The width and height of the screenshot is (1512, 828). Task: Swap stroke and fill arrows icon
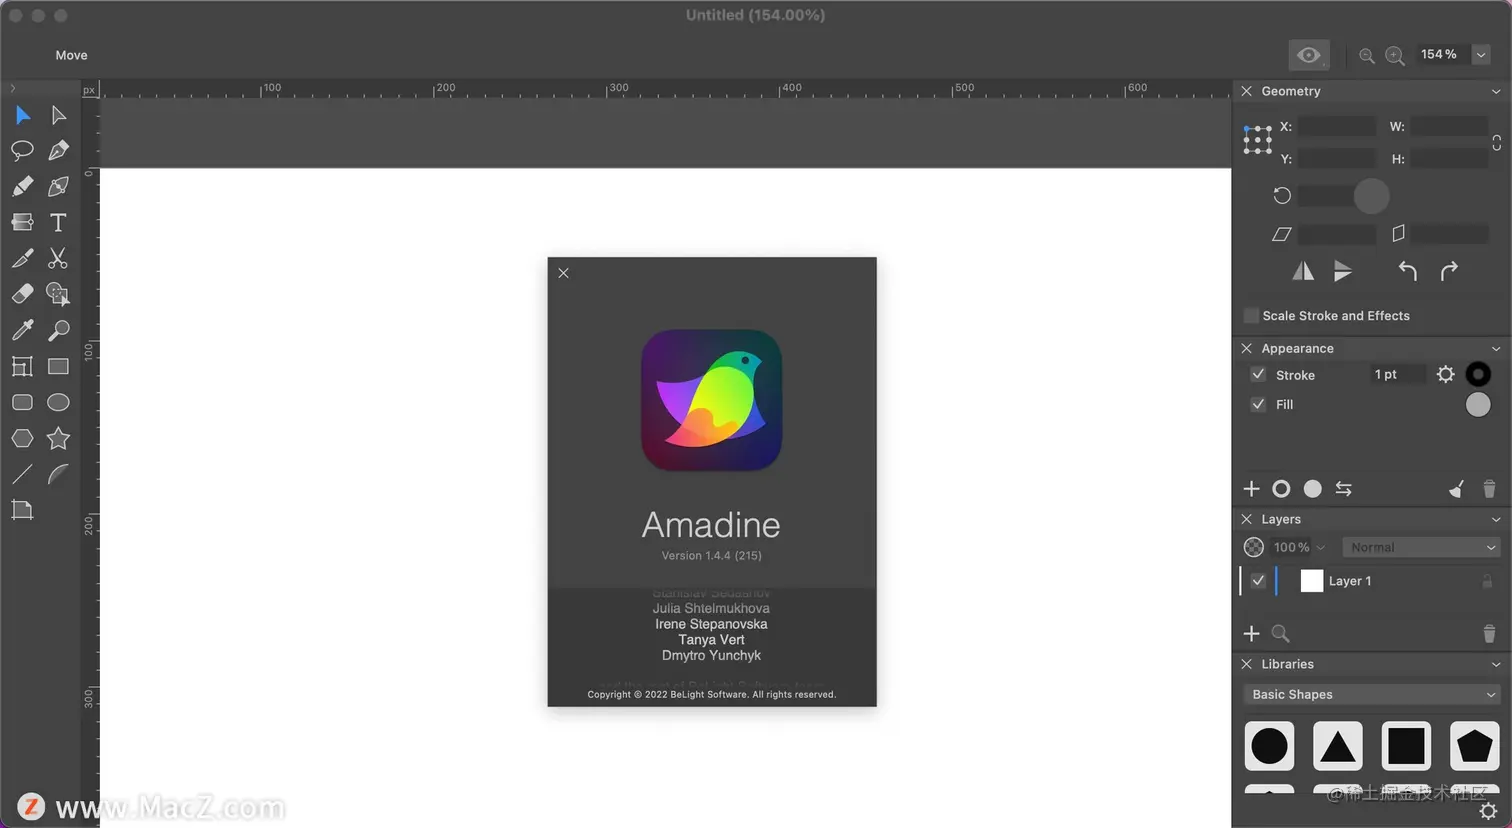tap(1343, 489)
